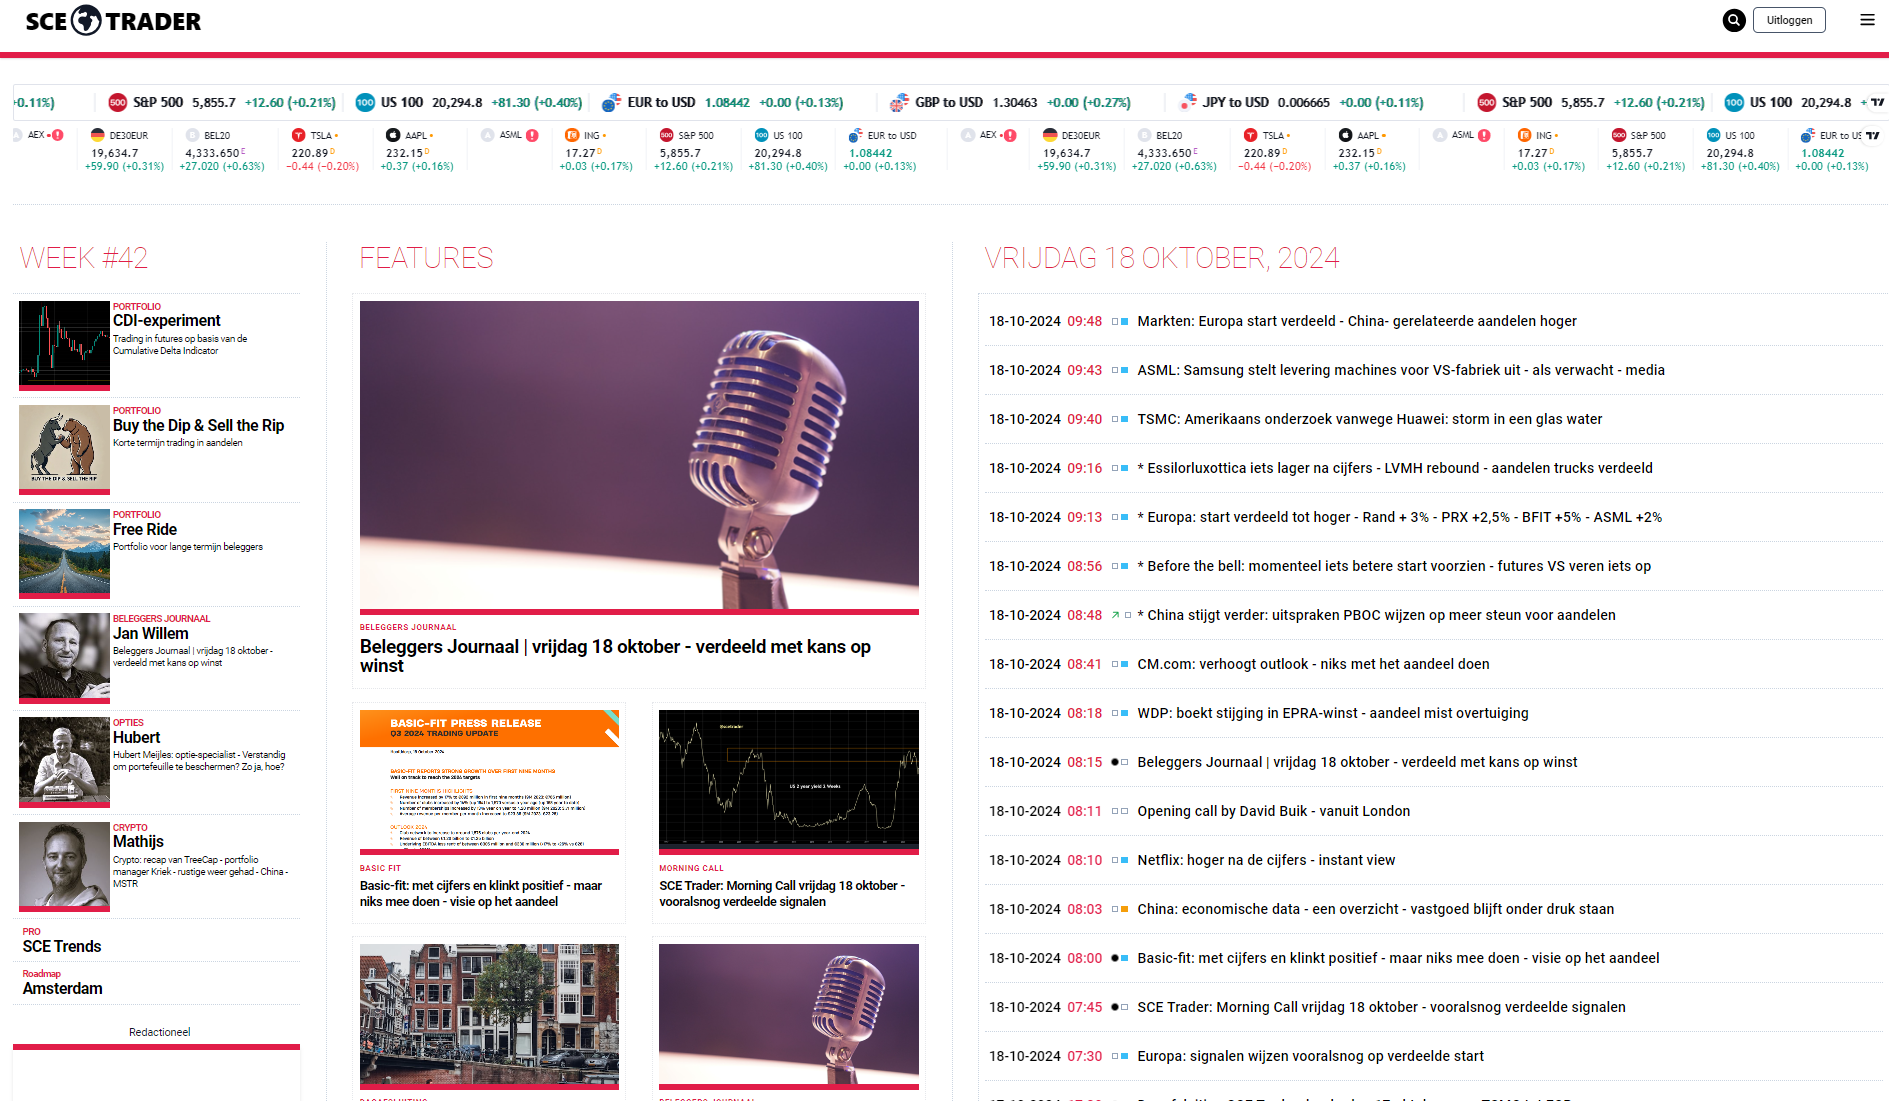
Task: Open WDP EPRA-winst news item
Action: click(x=1333, y=713)
